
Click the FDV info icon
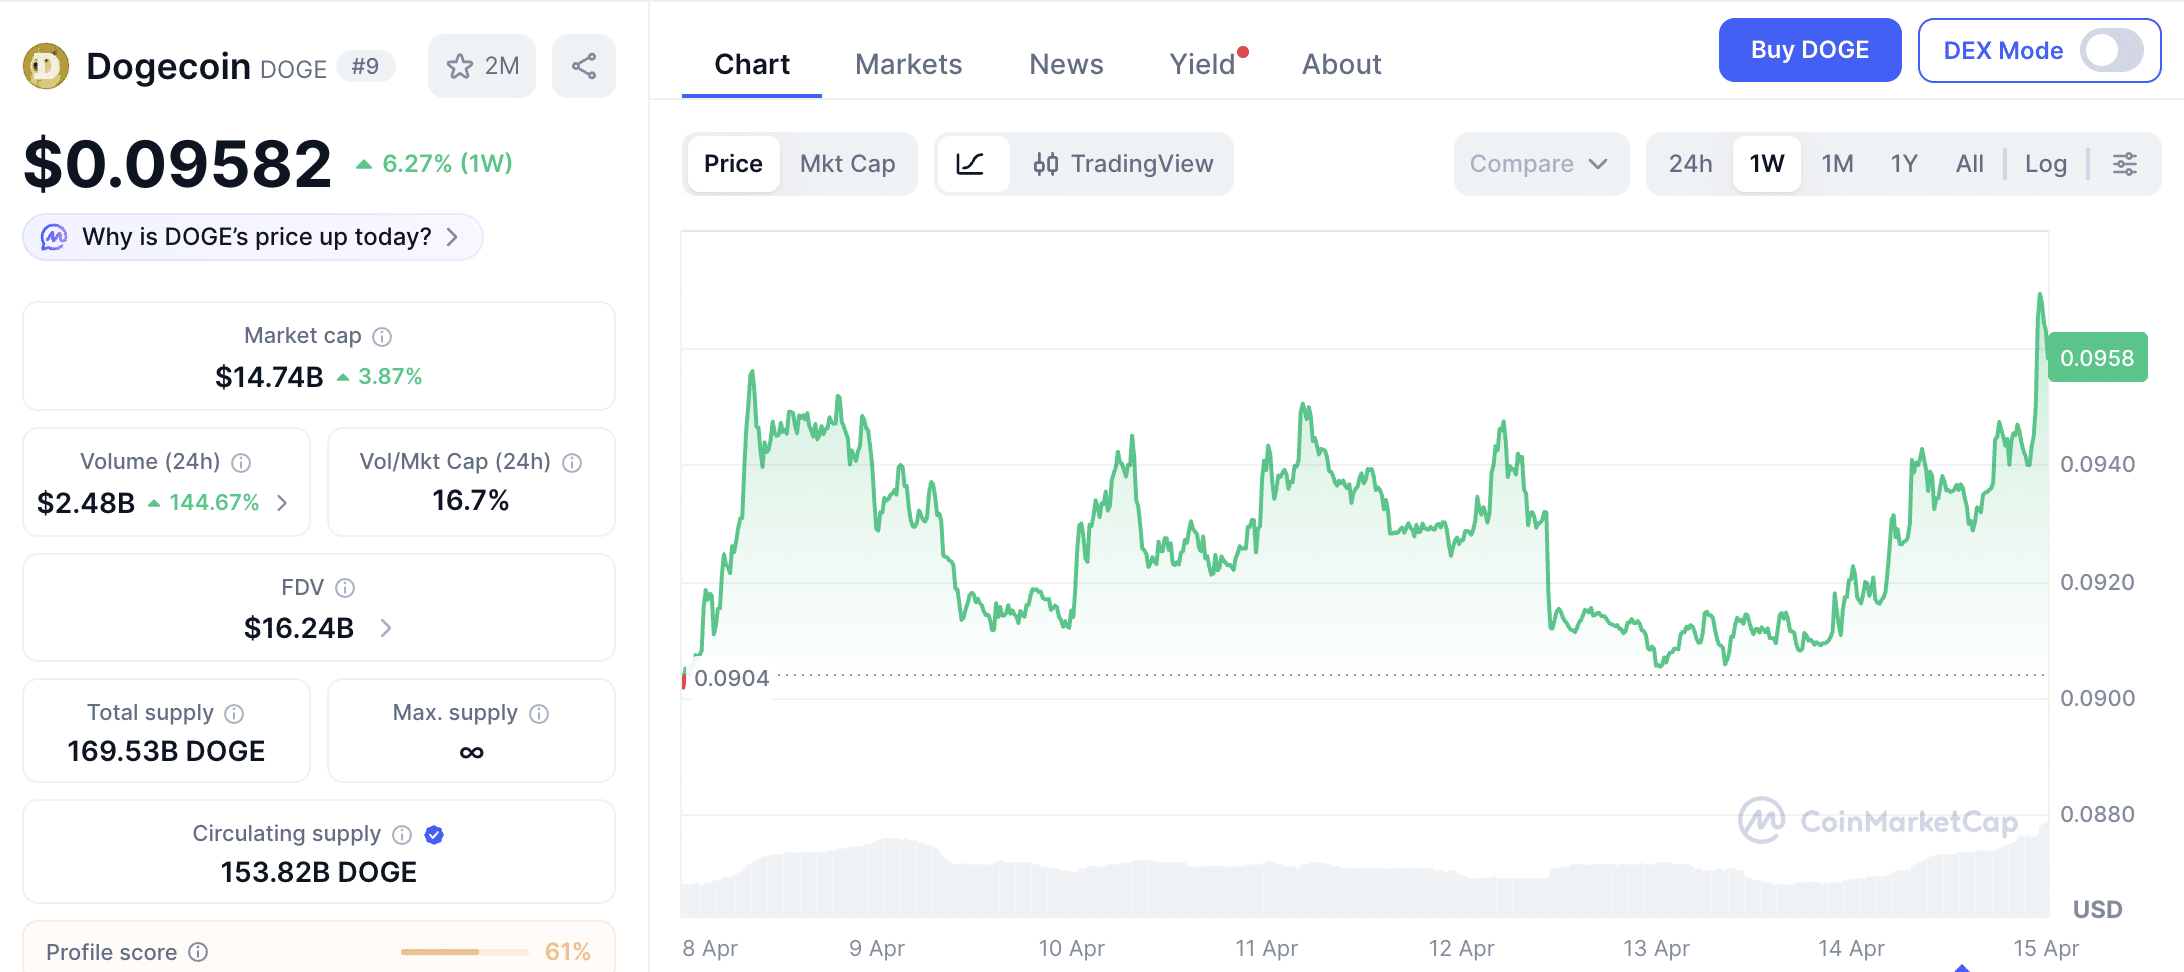345,588
